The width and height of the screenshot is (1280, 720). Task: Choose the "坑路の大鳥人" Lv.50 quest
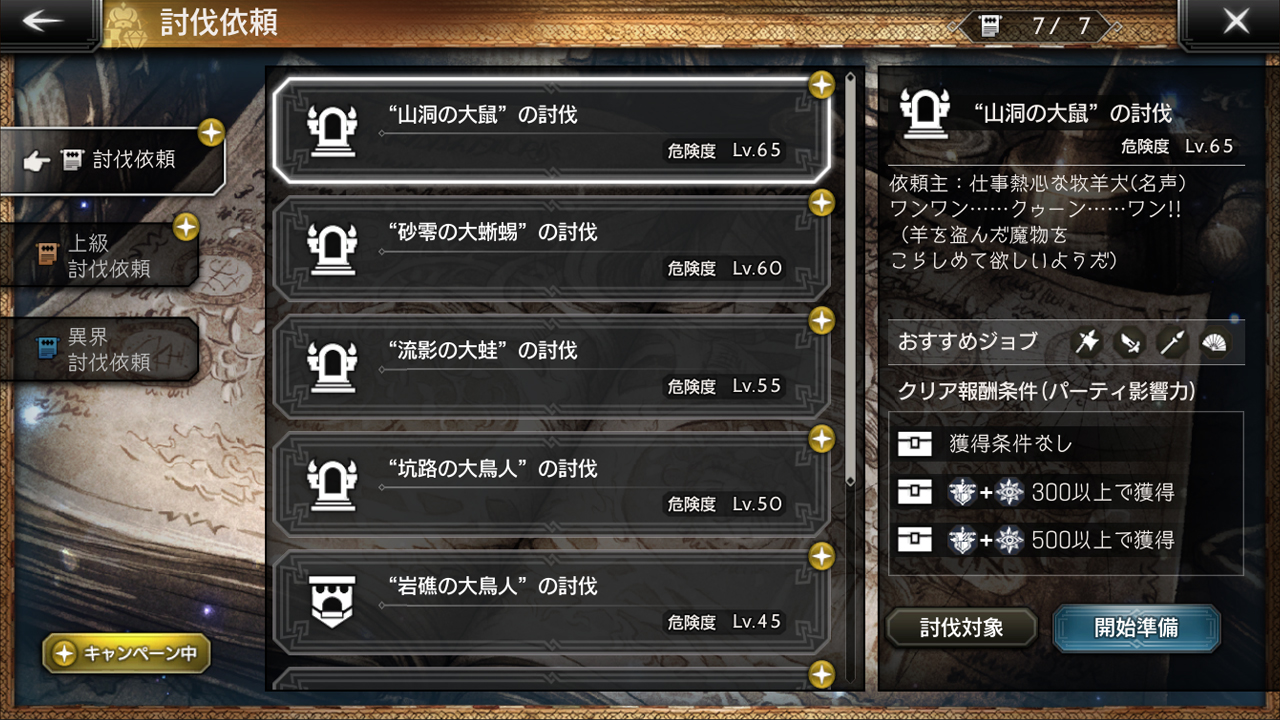(x=552, y=485)
